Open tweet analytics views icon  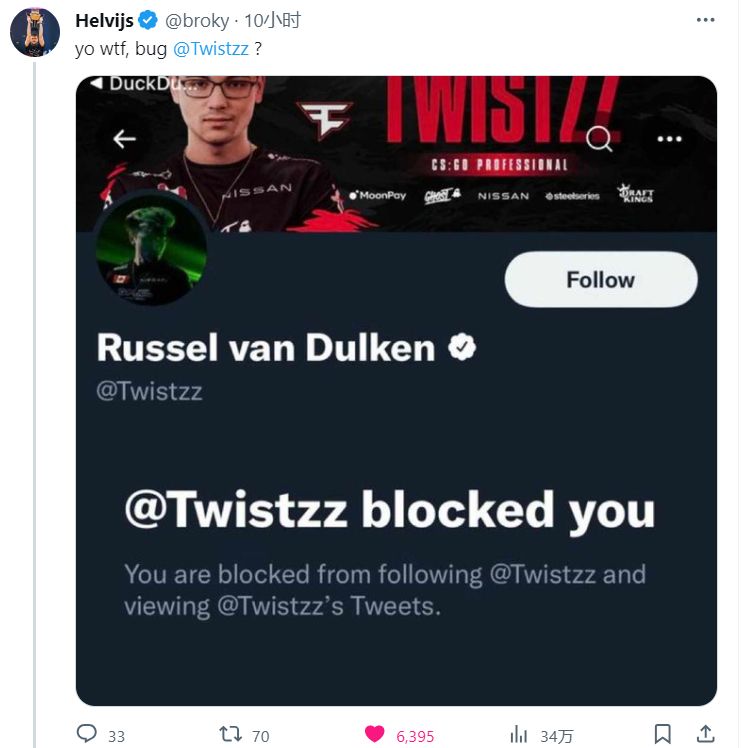click(519, 735)
